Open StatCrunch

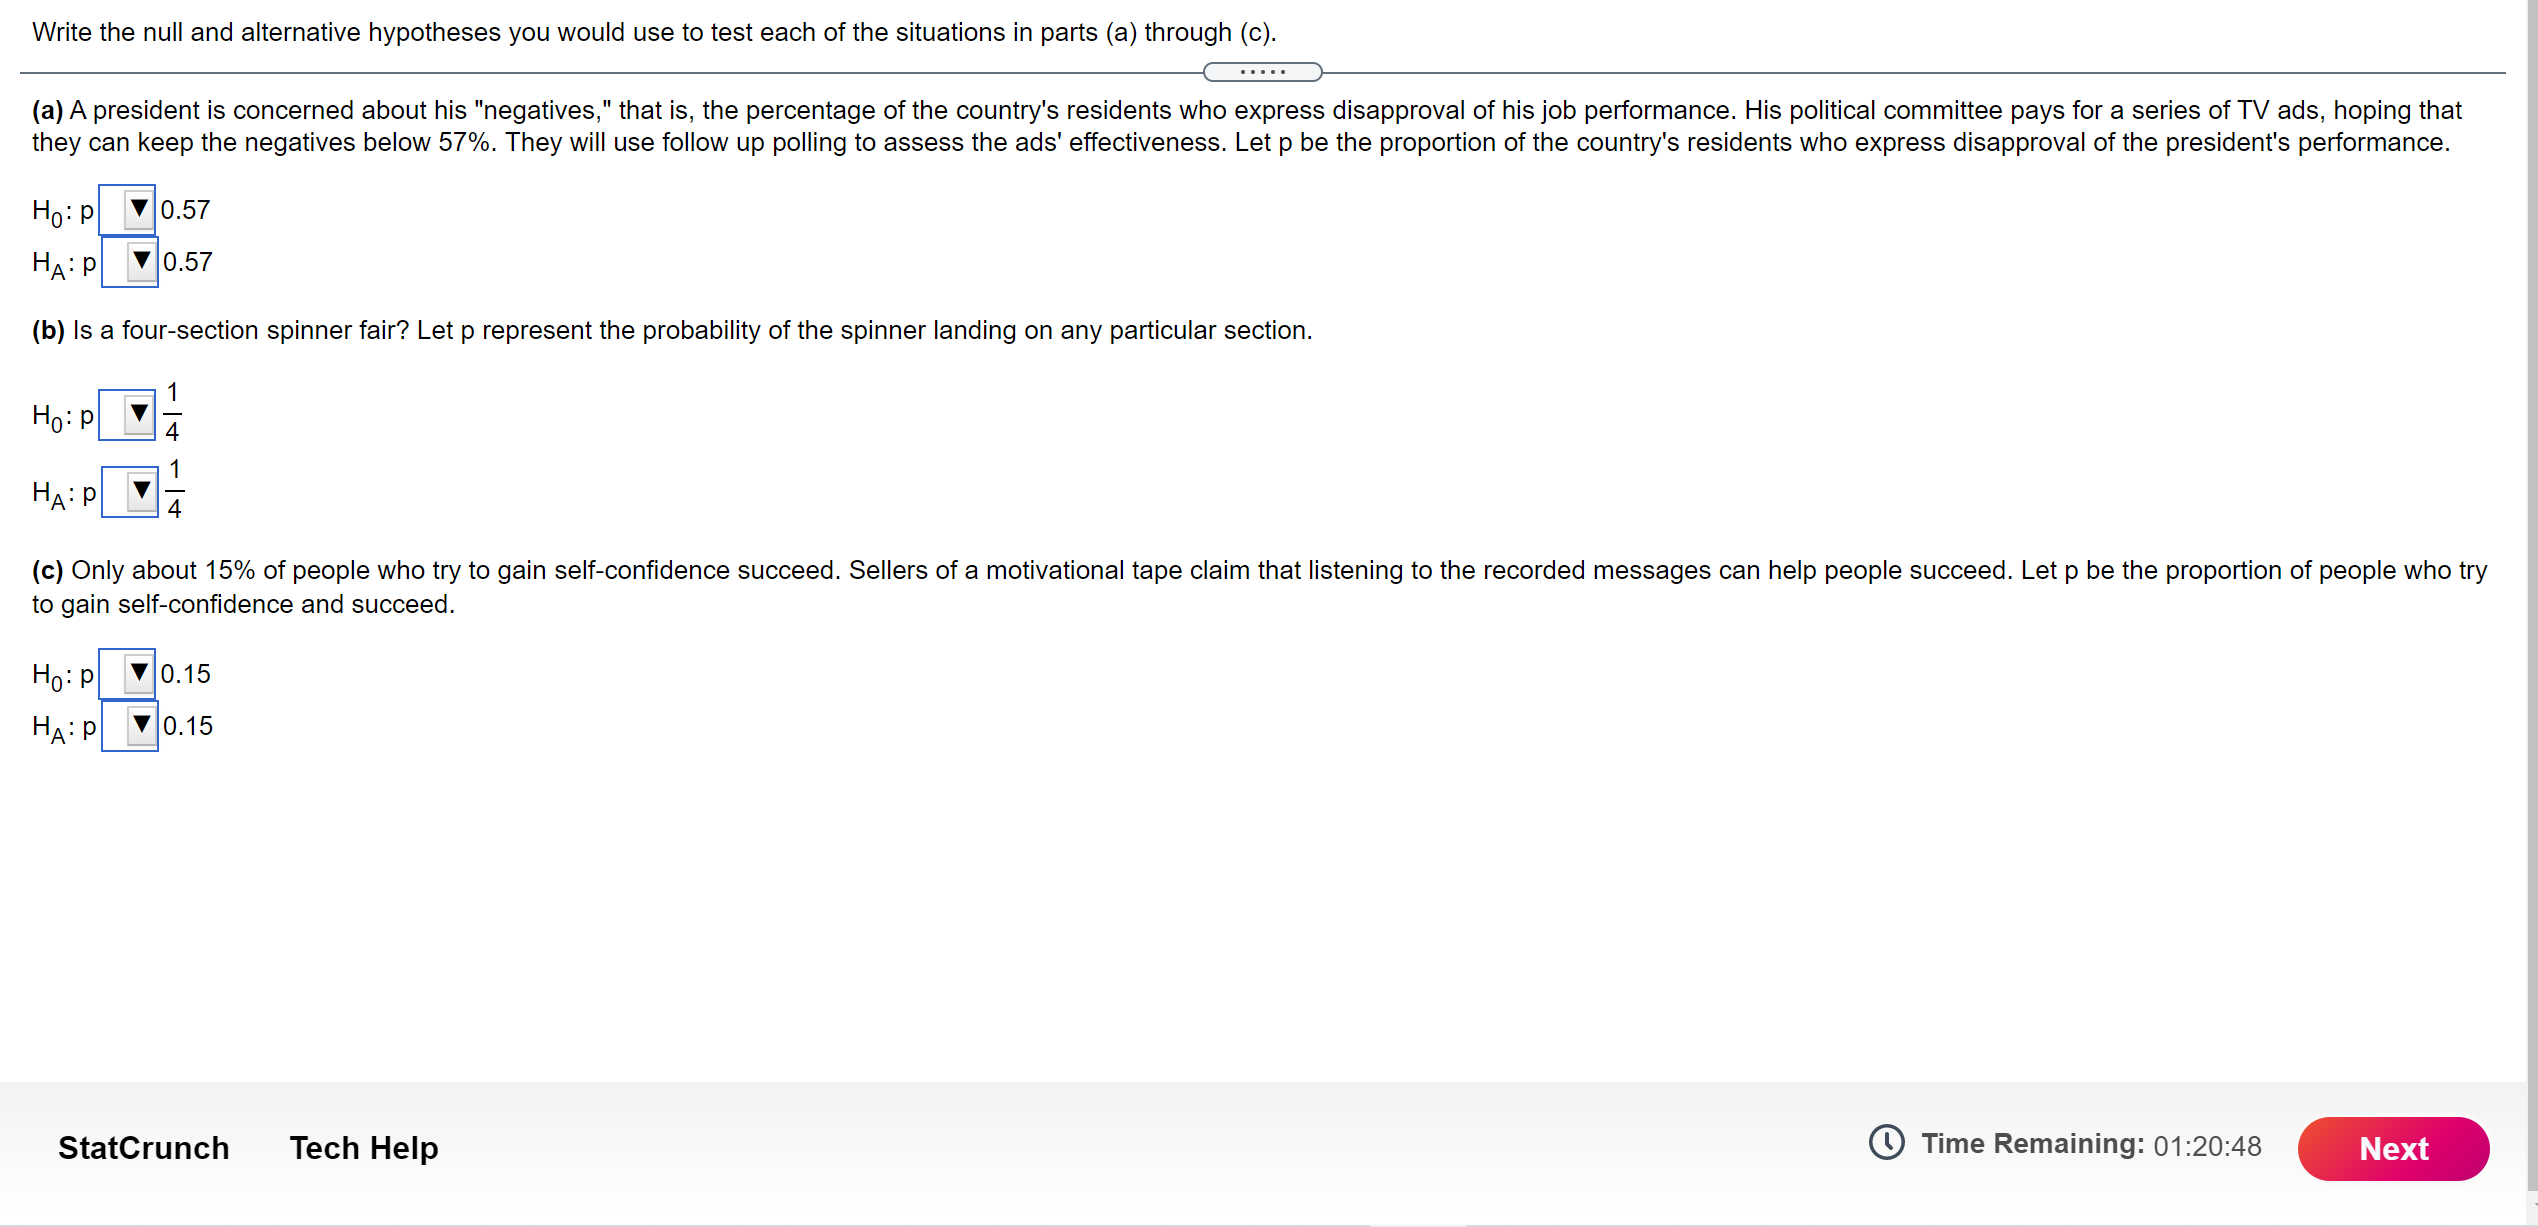pyautogui.click(x=143, y=1148)
